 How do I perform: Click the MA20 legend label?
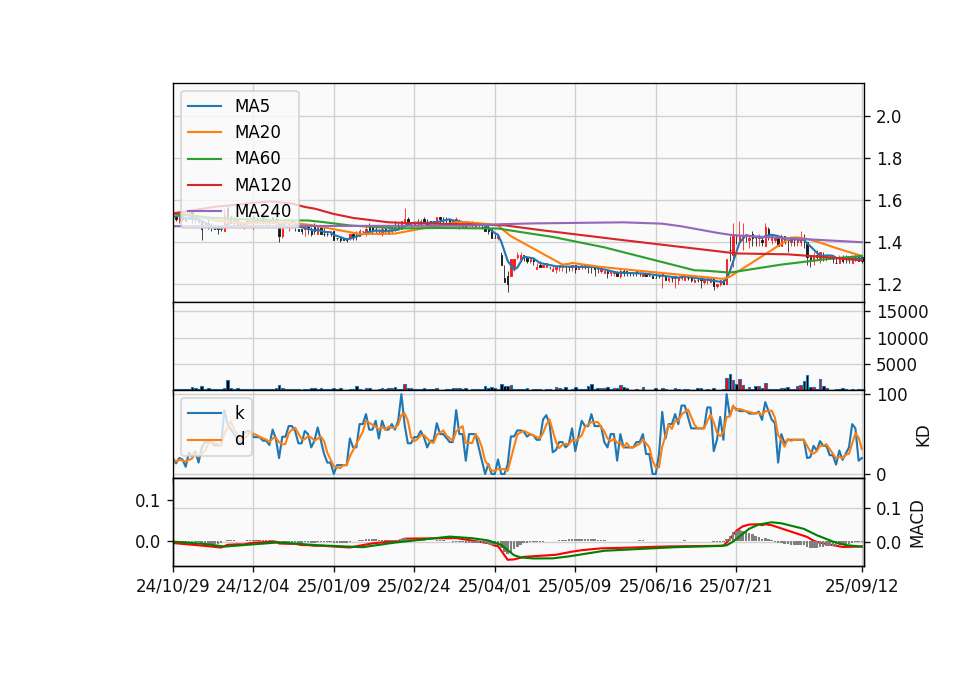(258, 132)
